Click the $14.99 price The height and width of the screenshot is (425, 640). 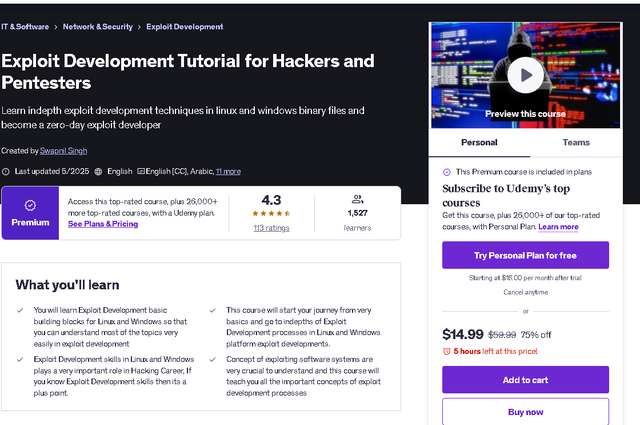(x=463, y=334)
